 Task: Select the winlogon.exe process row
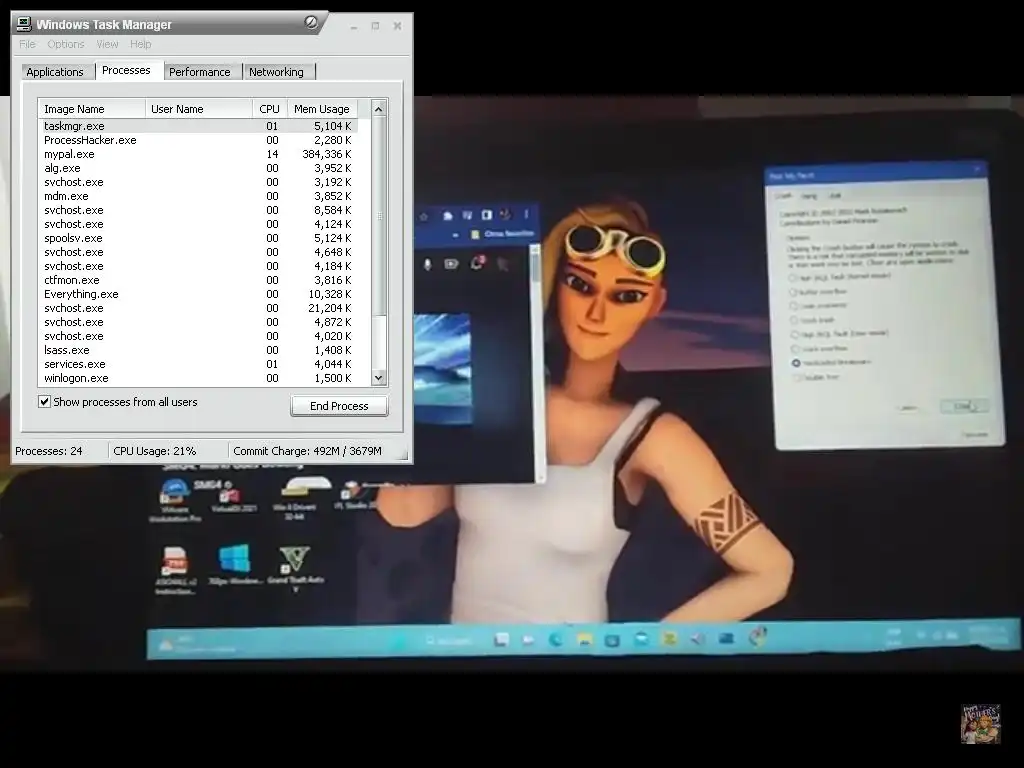coord(197,378)
